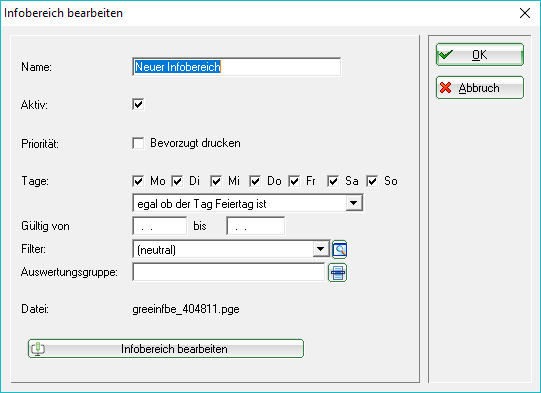Click the Infobereich bearbeiten button
Image resolution: width=541 pixels, height=393 pixels.
coord(166,348)
